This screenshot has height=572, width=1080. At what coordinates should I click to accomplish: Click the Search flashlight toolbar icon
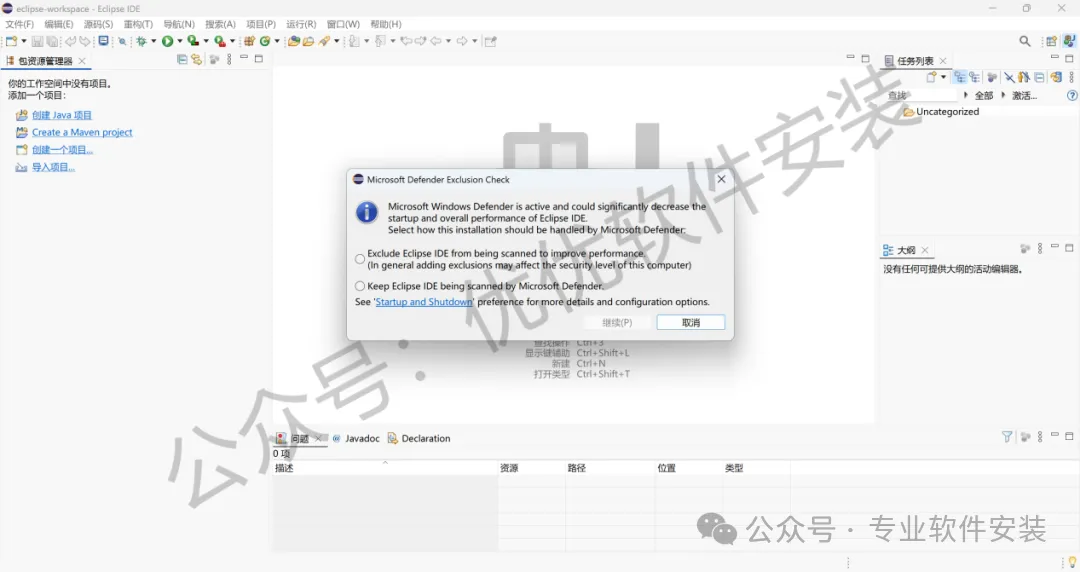[324, 41]
